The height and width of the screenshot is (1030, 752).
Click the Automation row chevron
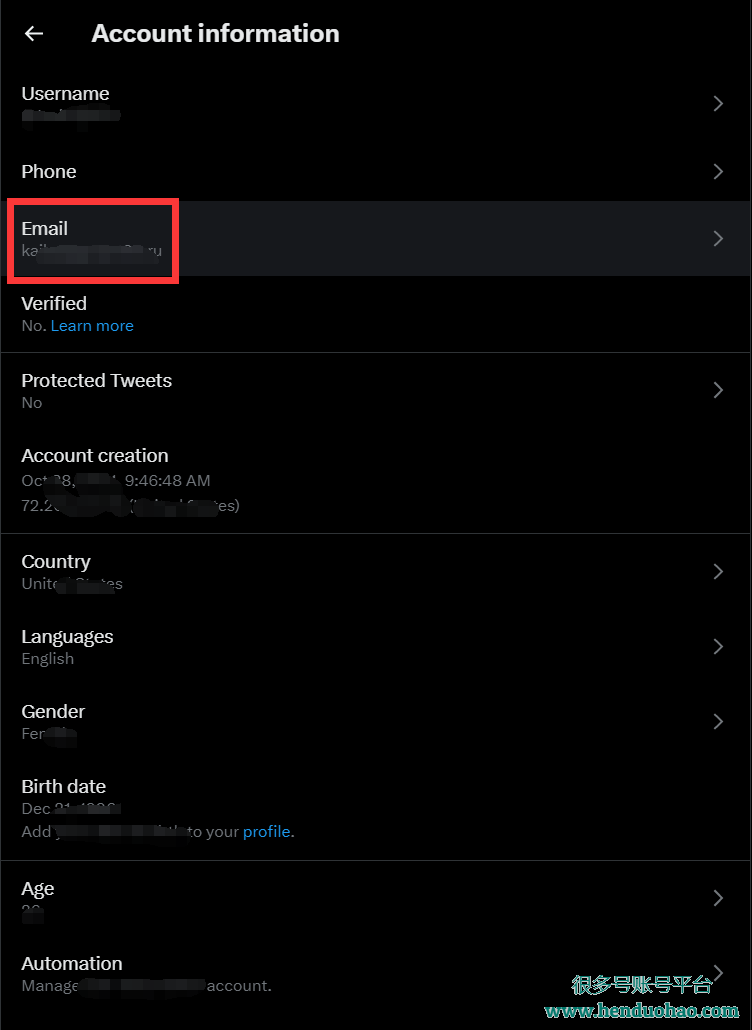pos(718,972)
